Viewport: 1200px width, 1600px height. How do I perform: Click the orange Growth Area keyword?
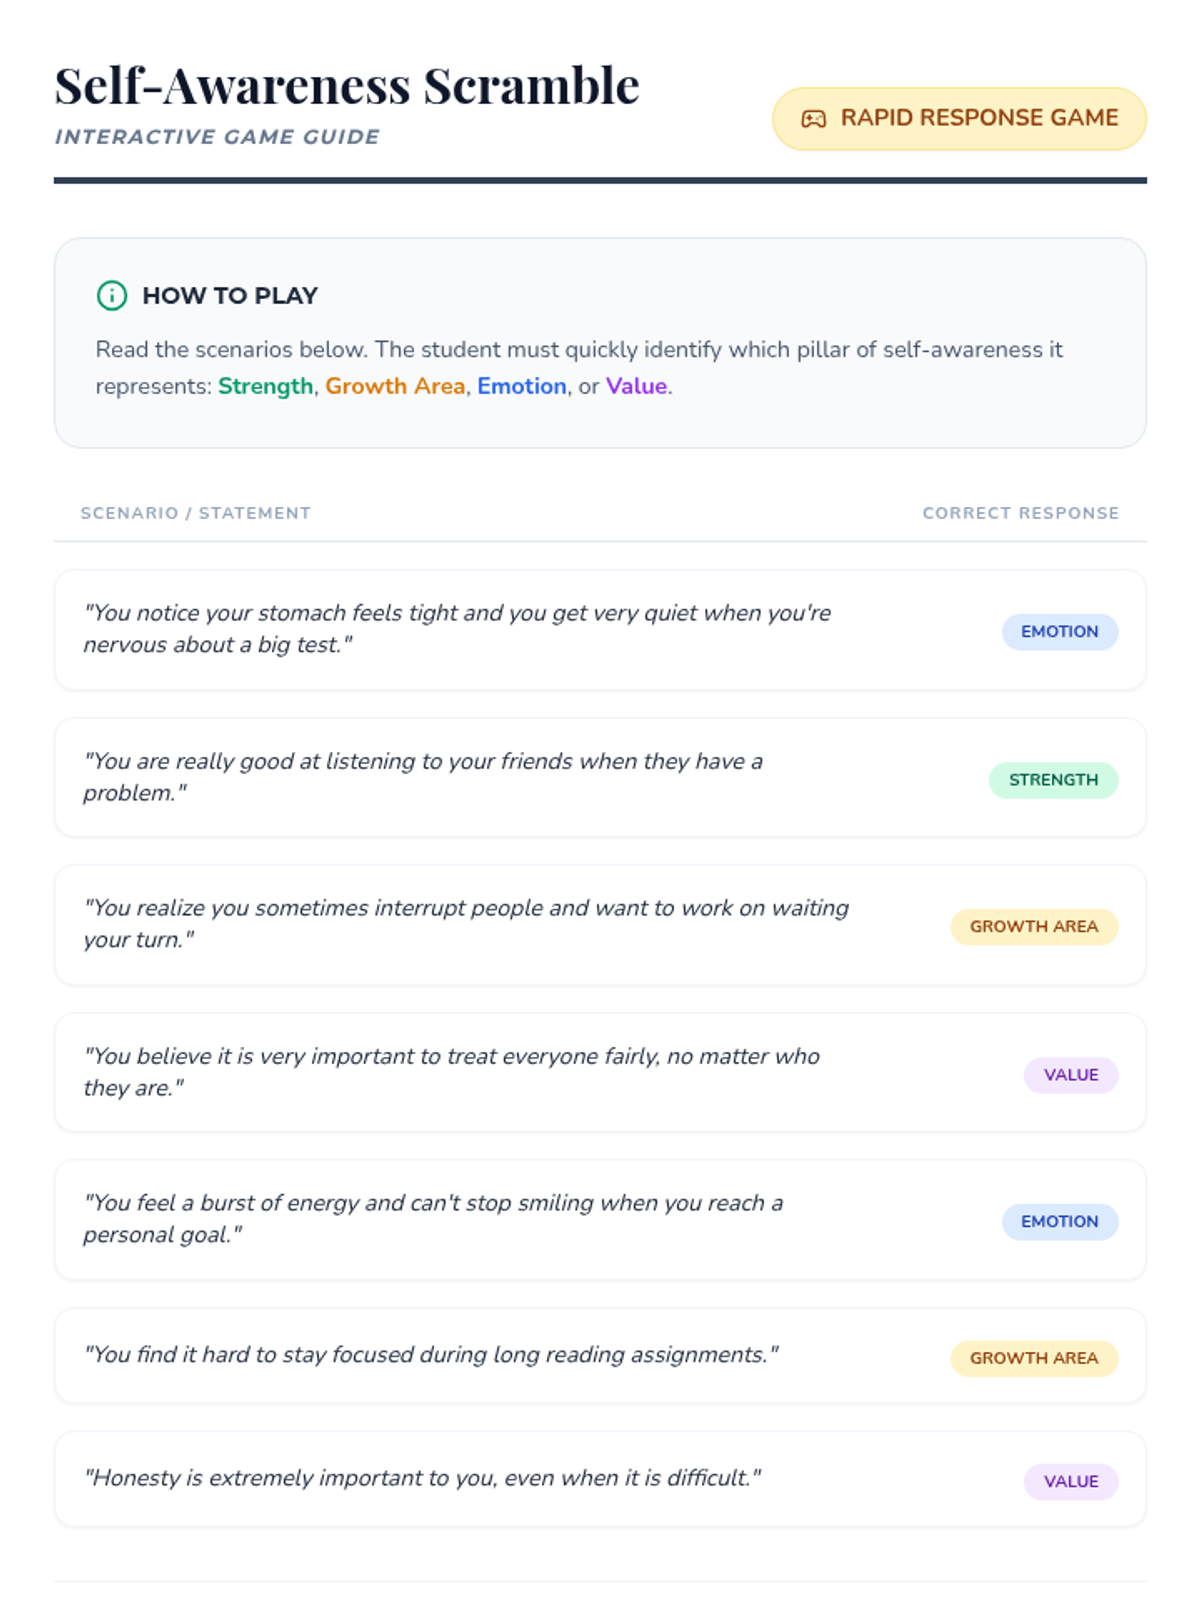click(395, 386)
